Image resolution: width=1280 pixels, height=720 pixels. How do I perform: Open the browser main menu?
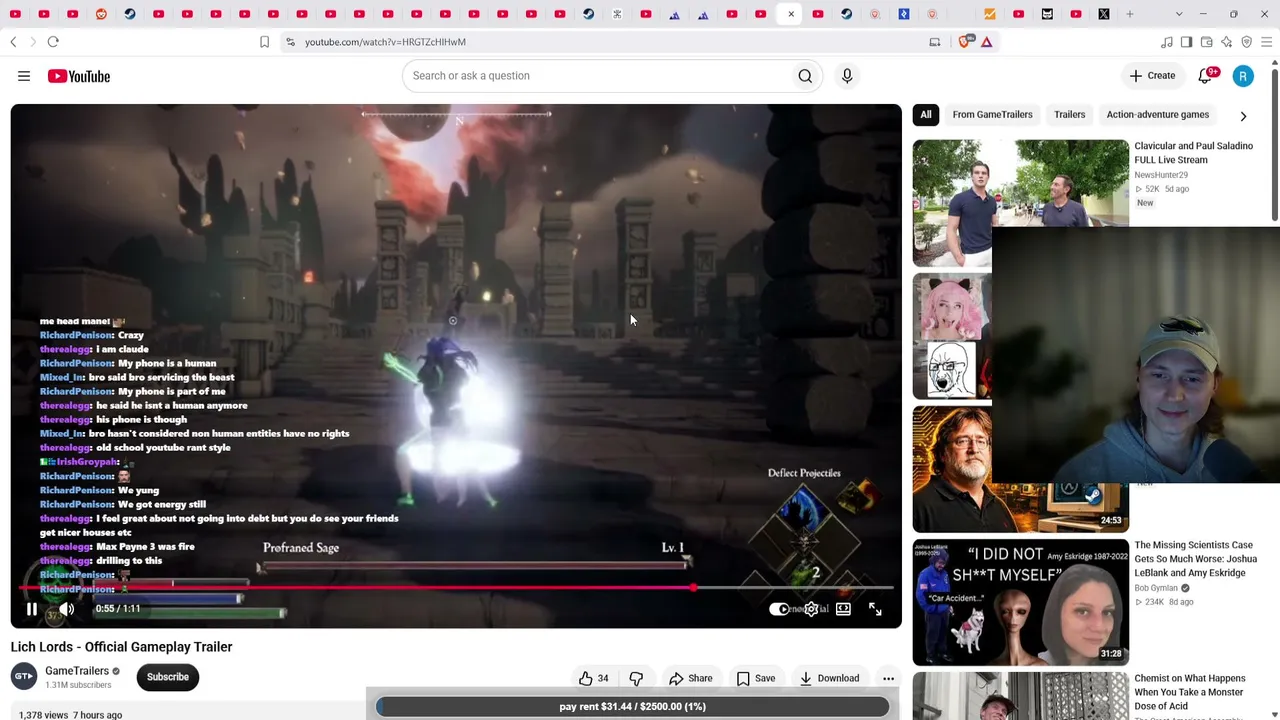(x=1267, y=42)
